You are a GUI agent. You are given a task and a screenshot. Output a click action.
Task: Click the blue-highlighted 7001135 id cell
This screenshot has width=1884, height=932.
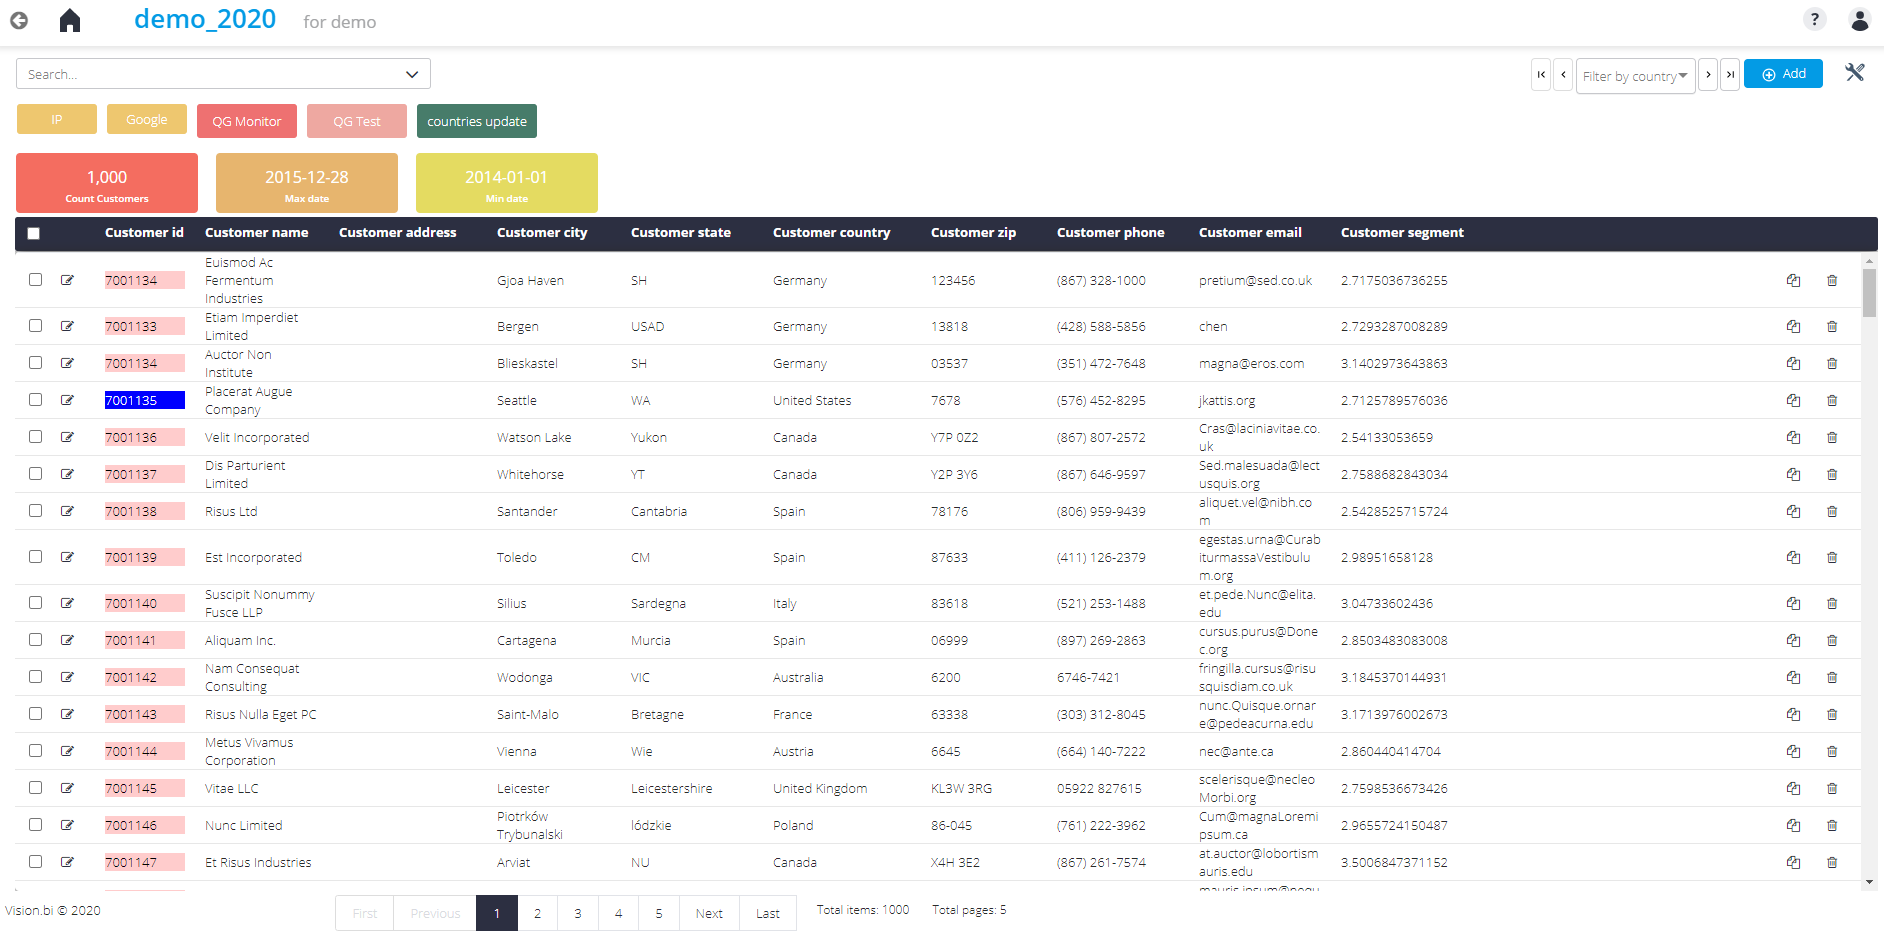[145, 400]
